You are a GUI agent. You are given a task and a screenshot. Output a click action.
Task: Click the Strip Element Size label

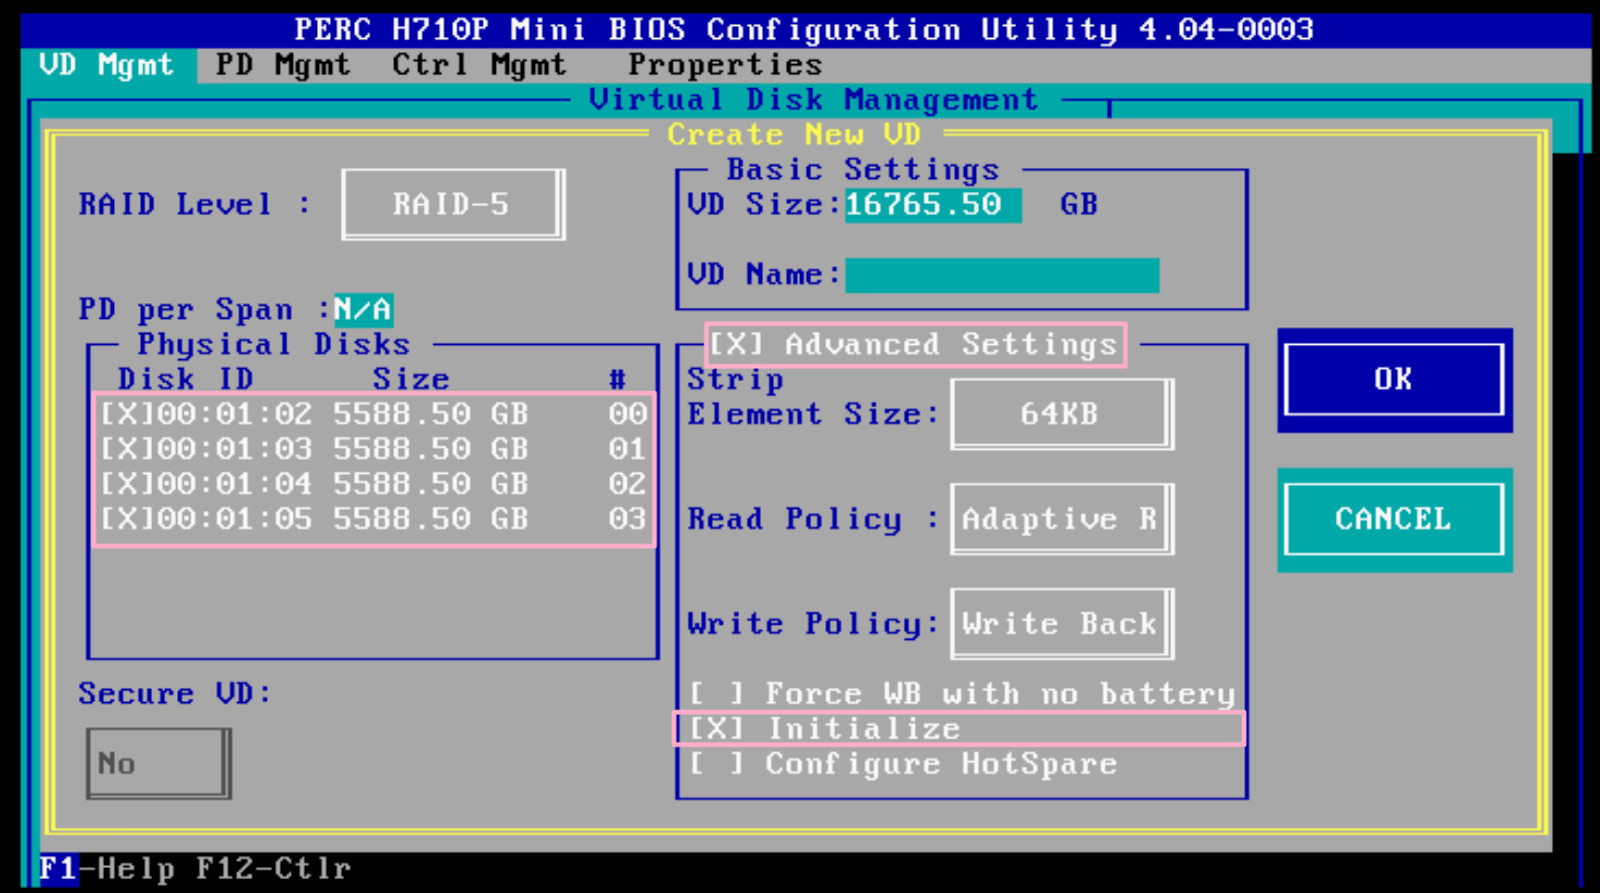(x=812, y=397)
